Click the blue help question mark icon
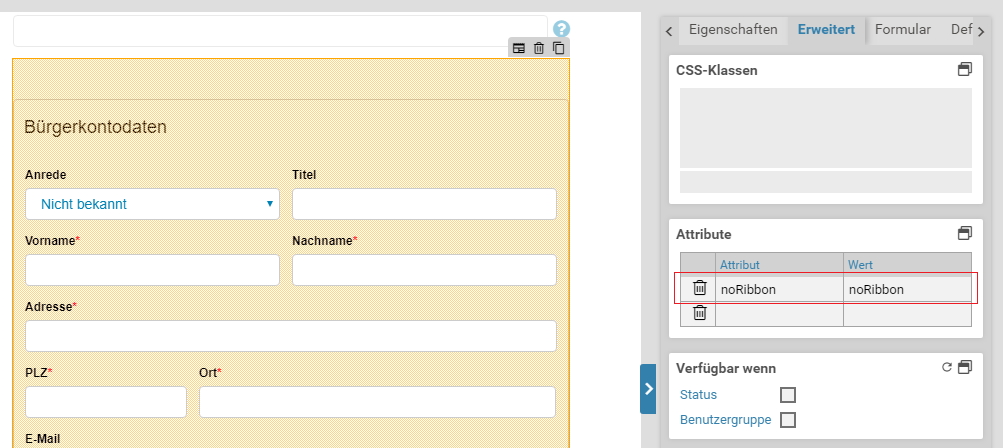Image resolution: width=1003 pixels, height=448 pixels. click(x=561, y=29)
